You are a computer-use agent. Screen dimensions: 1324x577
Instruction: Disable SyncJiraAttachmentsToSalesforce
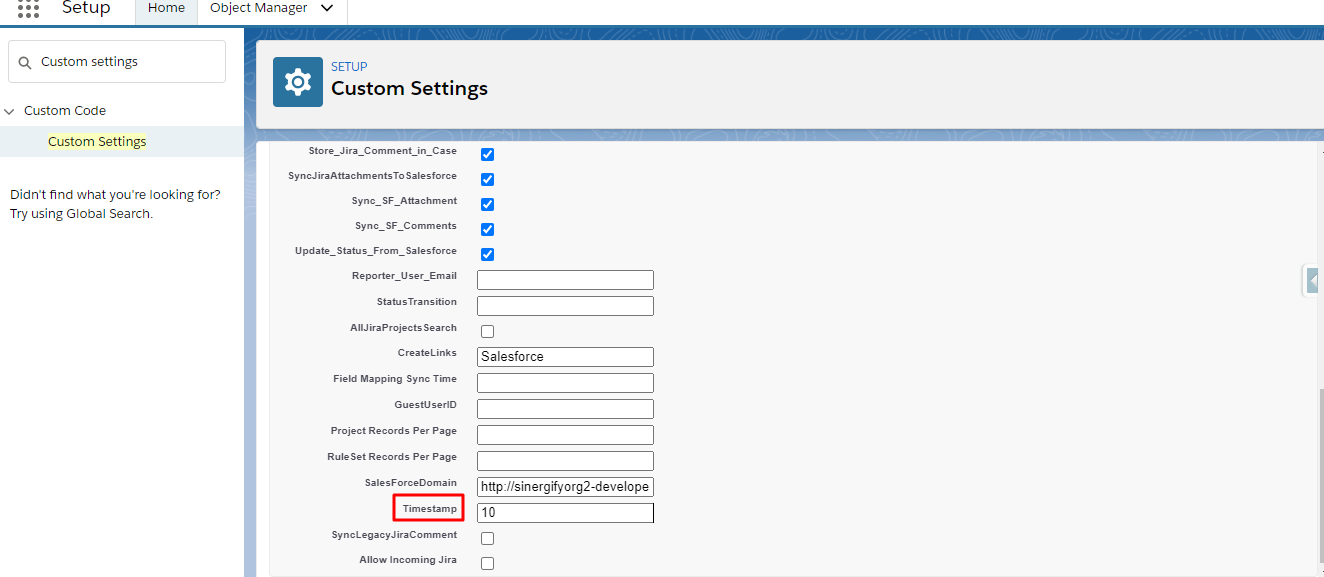click(487, 179)
